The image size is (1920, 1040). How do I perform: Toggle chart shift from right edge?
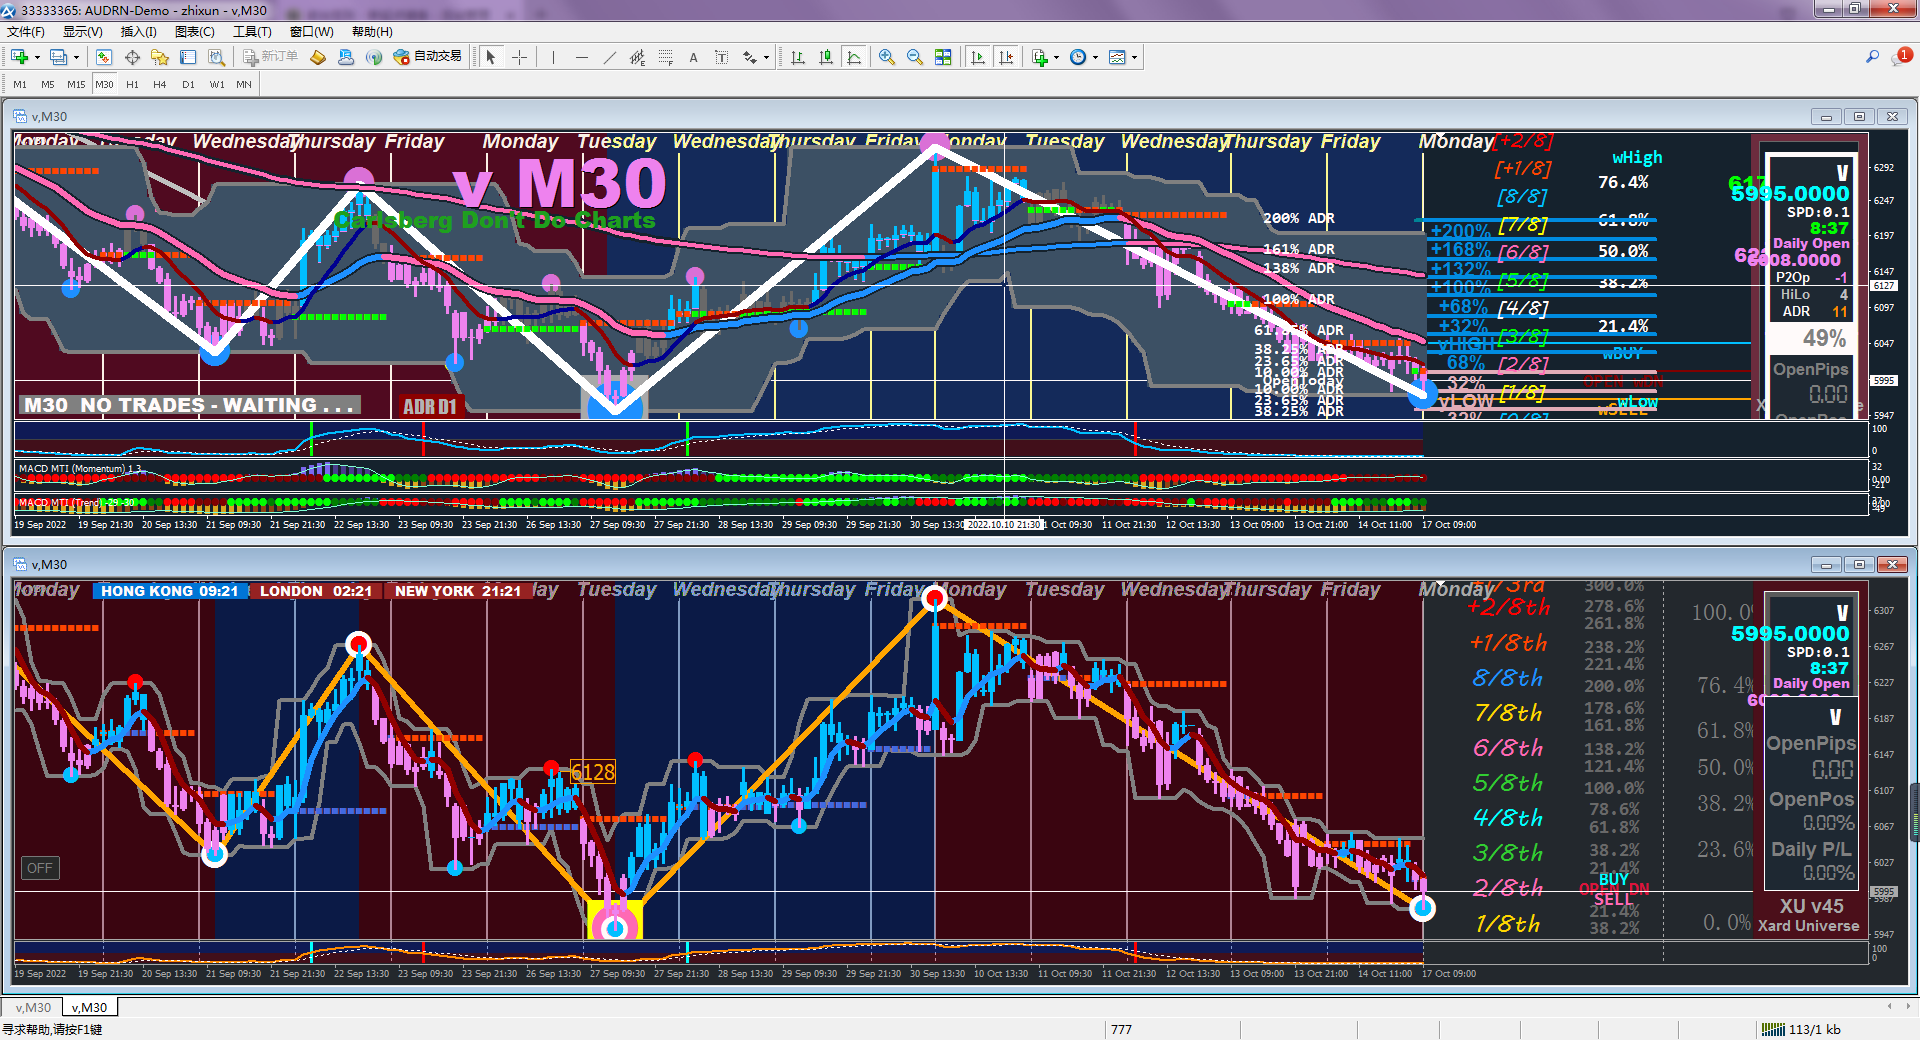[x=1006, y=57]
